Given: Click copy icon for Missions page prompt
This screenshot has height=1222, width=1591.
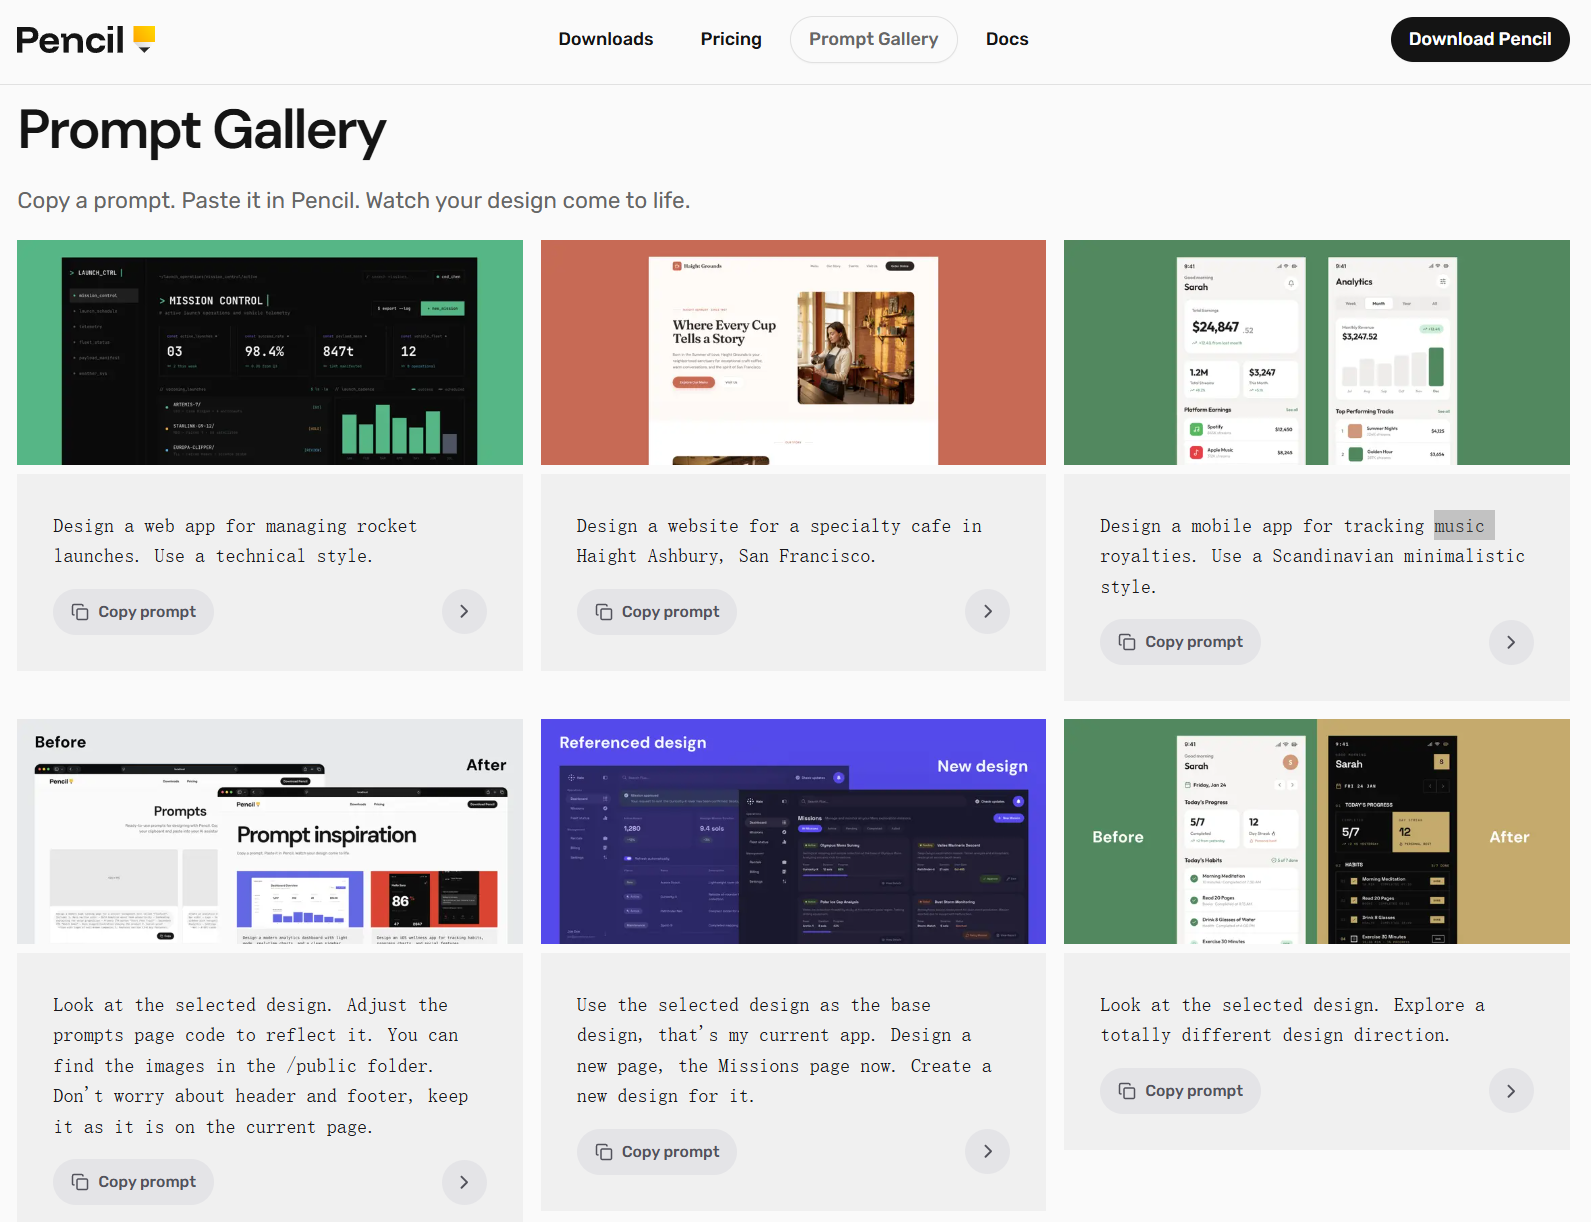Looking at the screenshot, I should (x=604, y=1152).
